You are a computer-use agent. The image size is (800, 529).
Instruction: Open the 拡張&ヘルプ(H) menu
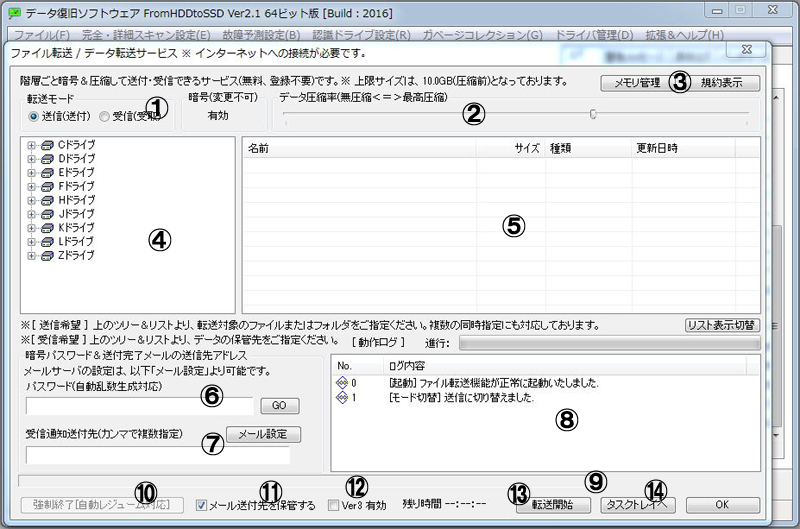point(684,35)
